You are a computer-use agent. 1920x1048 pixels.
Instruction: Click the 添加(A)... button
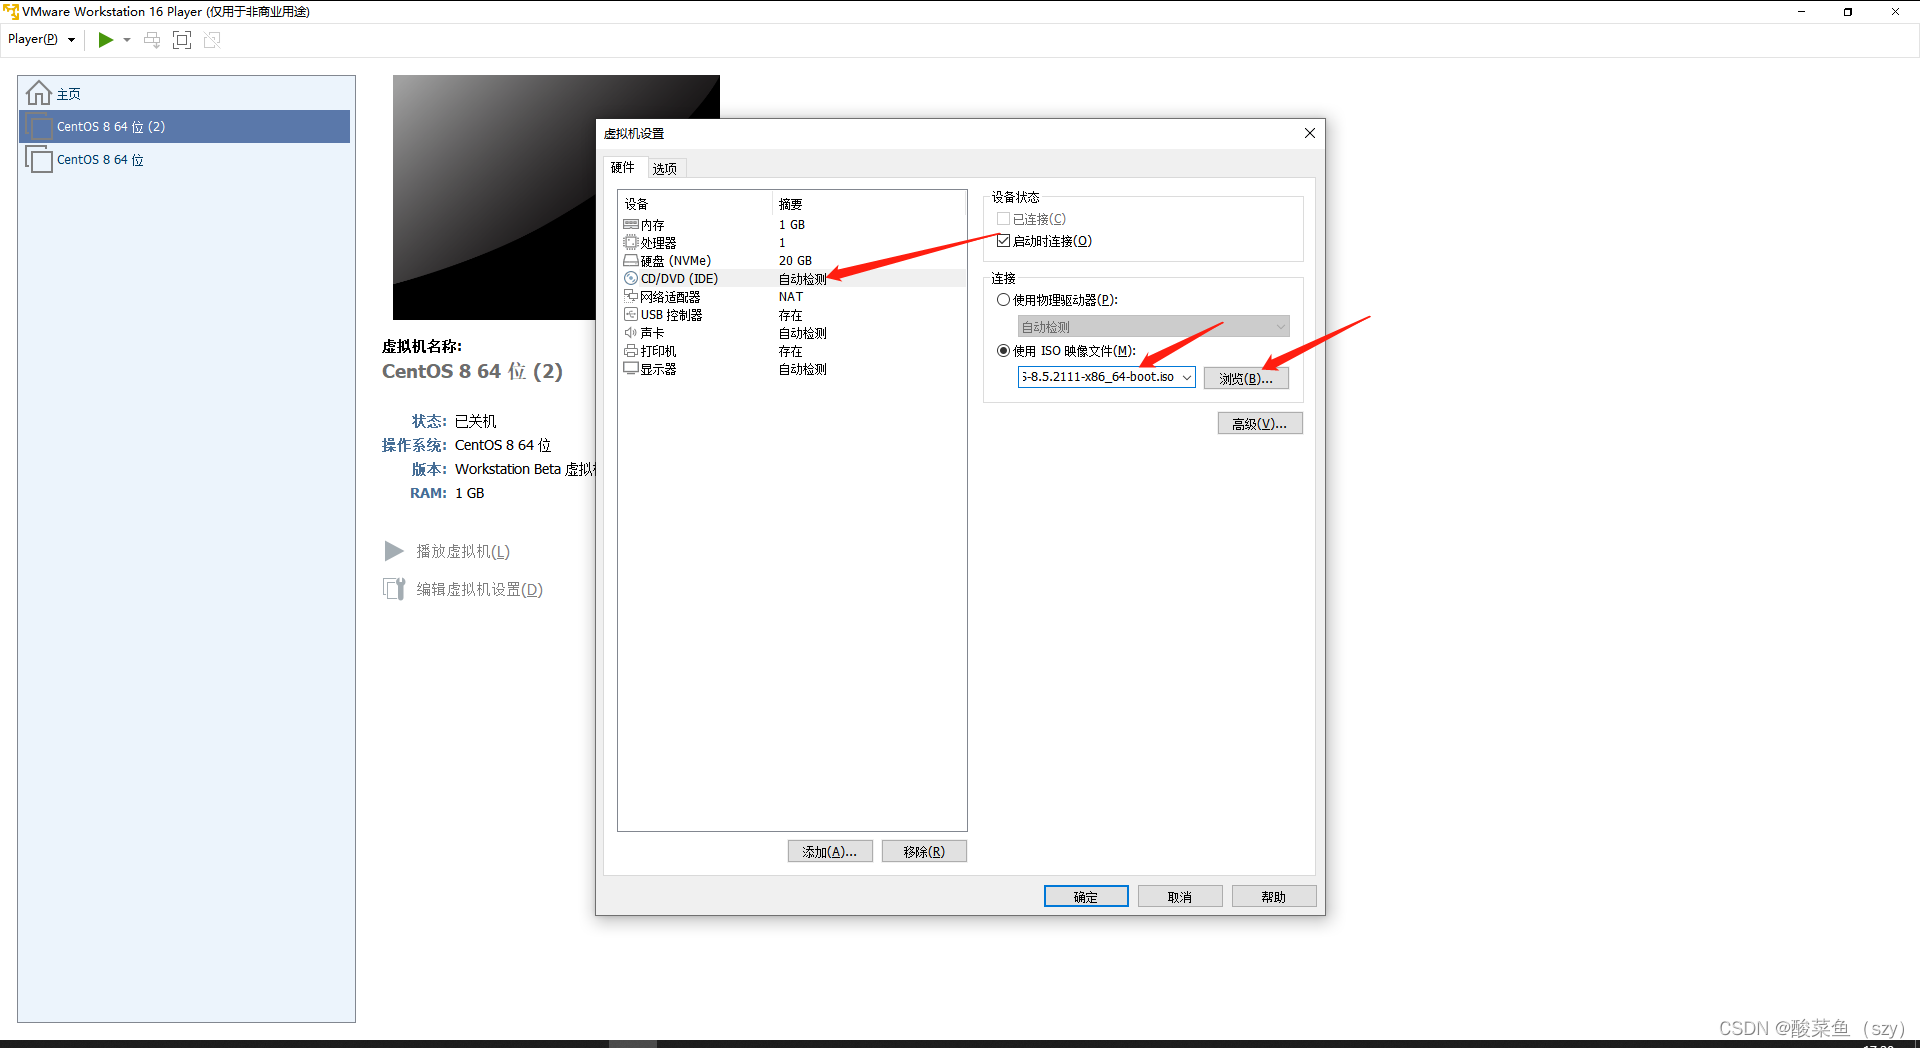point(830,851)
